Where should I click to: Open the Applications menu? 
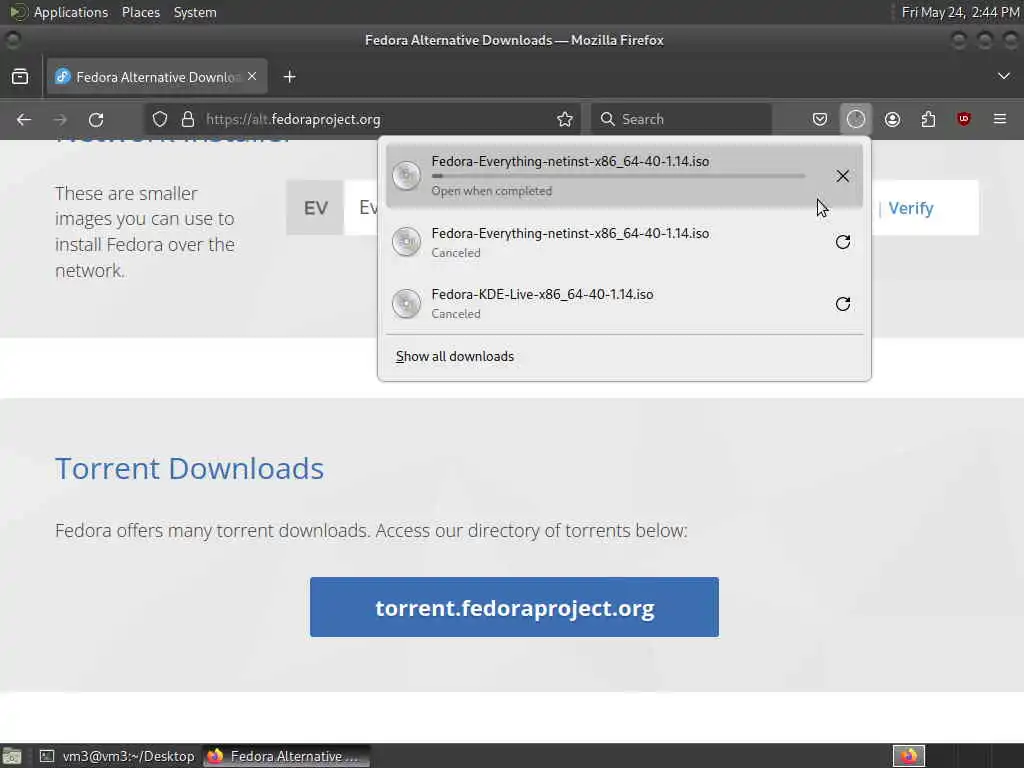click(71, 12)
